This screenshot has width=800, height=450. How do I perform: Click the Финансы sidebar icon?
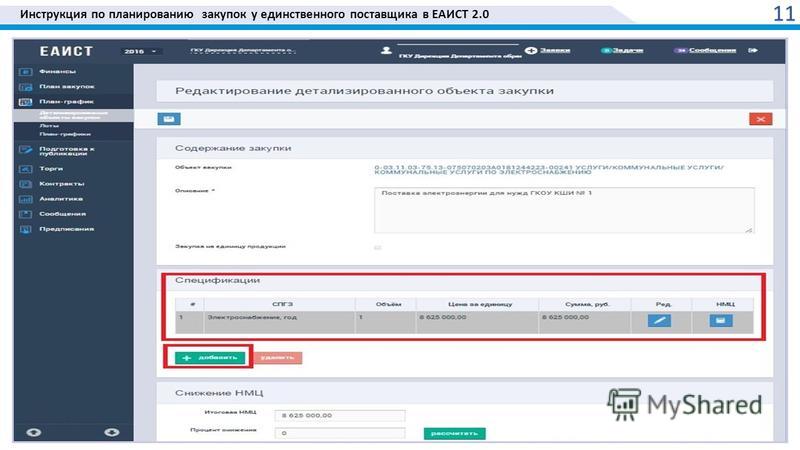(x=26, y=72)
